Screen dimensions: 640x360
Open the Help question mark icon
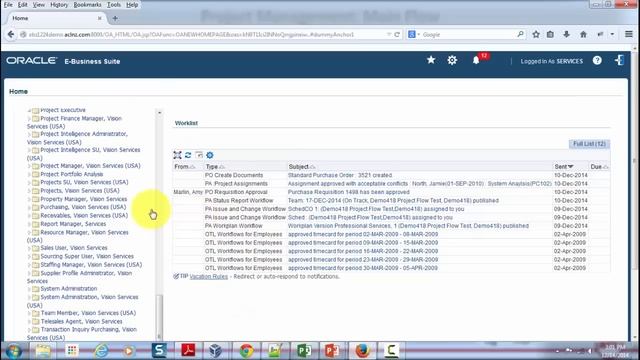click(597, 60)
